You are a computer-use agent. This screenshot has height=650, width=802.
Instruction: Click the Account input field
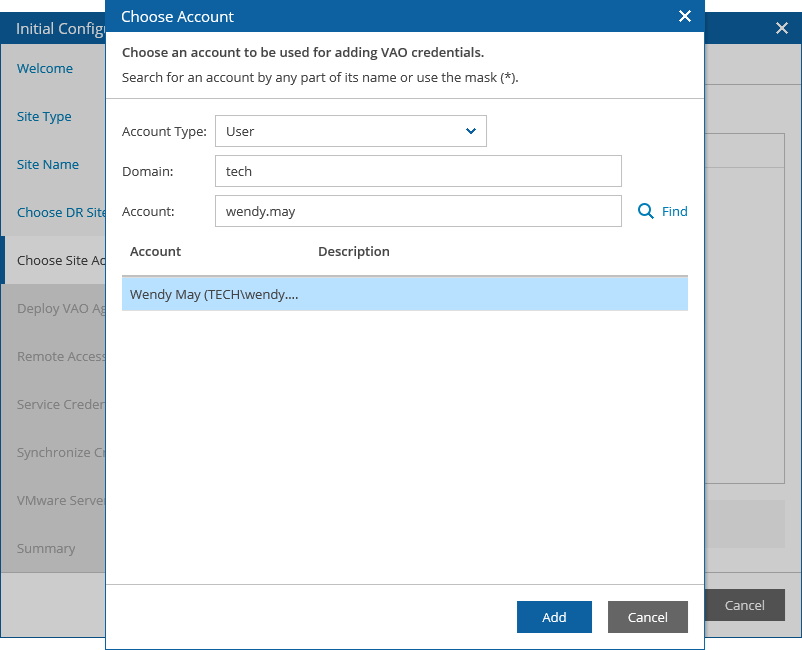[x=418, y=211]
